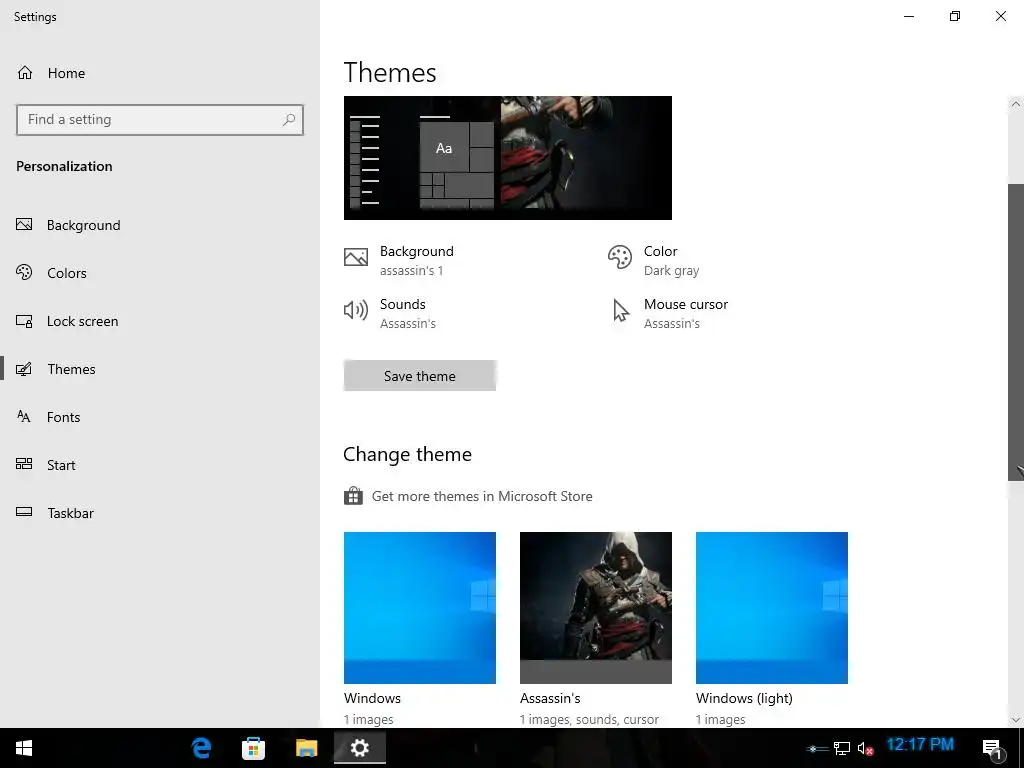This screenshot has height=768, width=1024.
Task: Click the 'Assassin's' theme name text
Action: 550,698
